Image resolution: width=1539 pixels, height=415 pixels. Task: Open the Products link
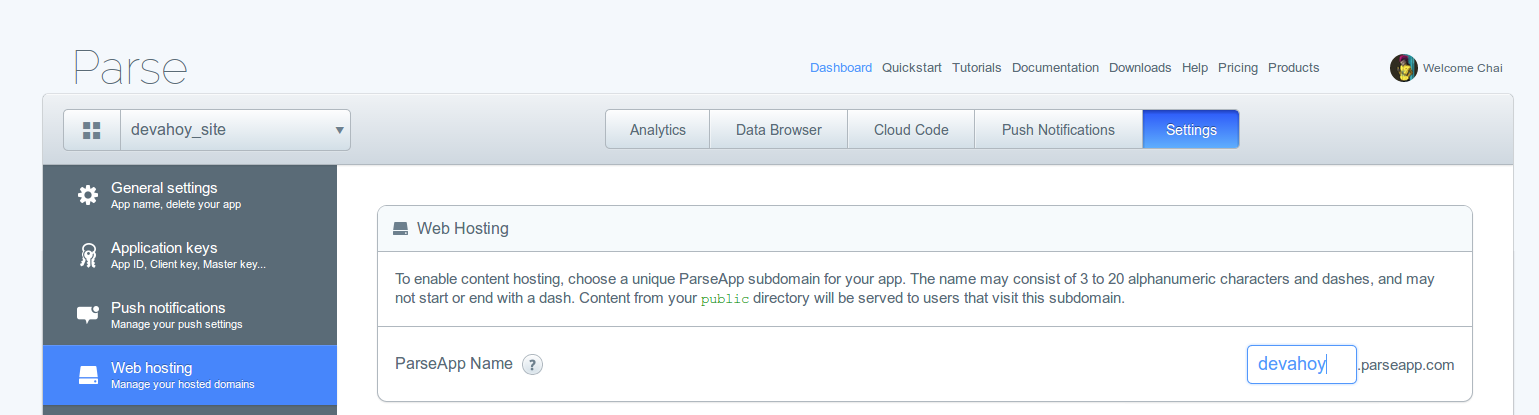tap(1294, 68)
